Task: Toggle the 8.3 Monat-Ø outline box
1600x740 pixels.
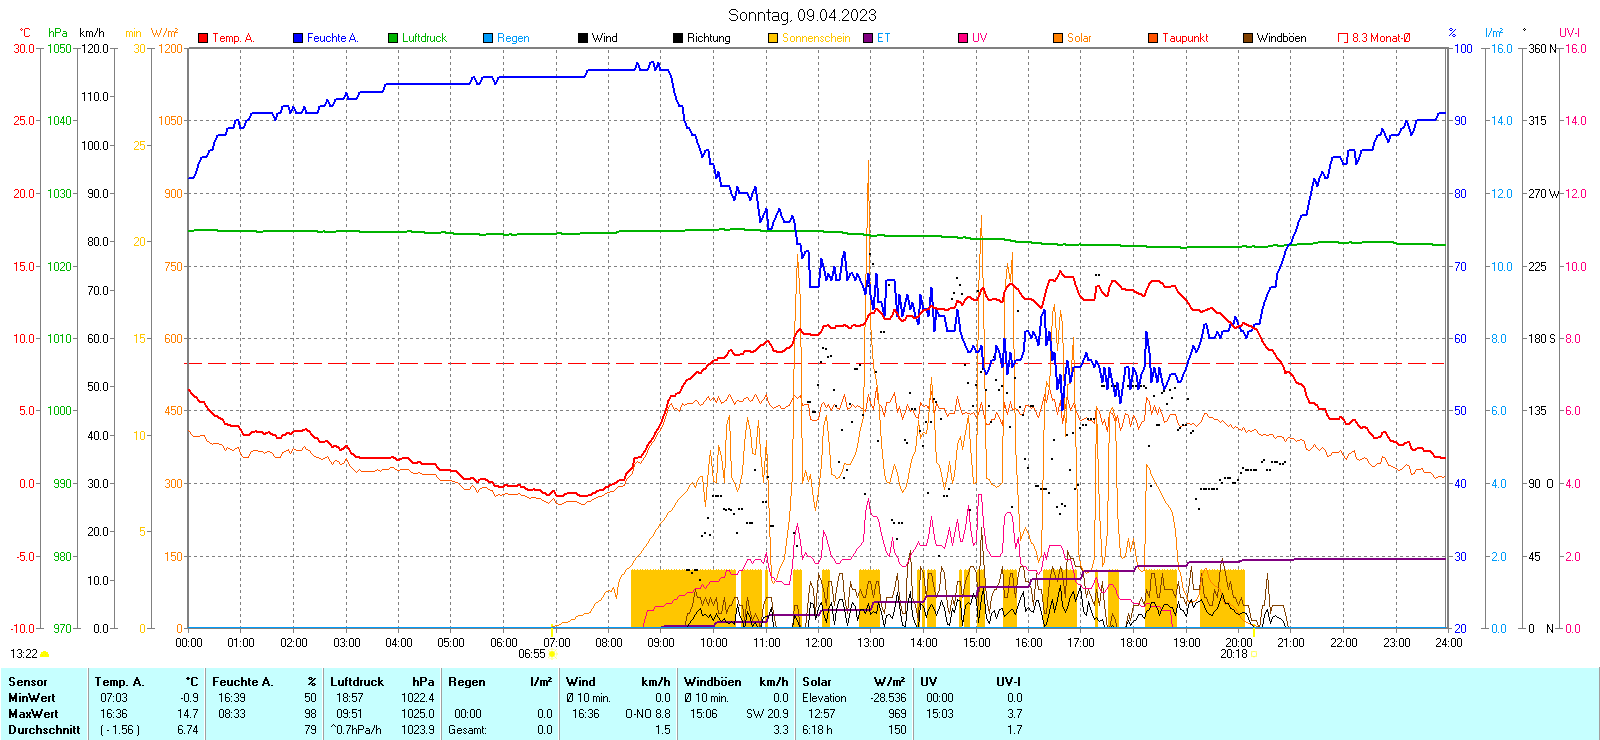Action: (x=1343, y=38)
